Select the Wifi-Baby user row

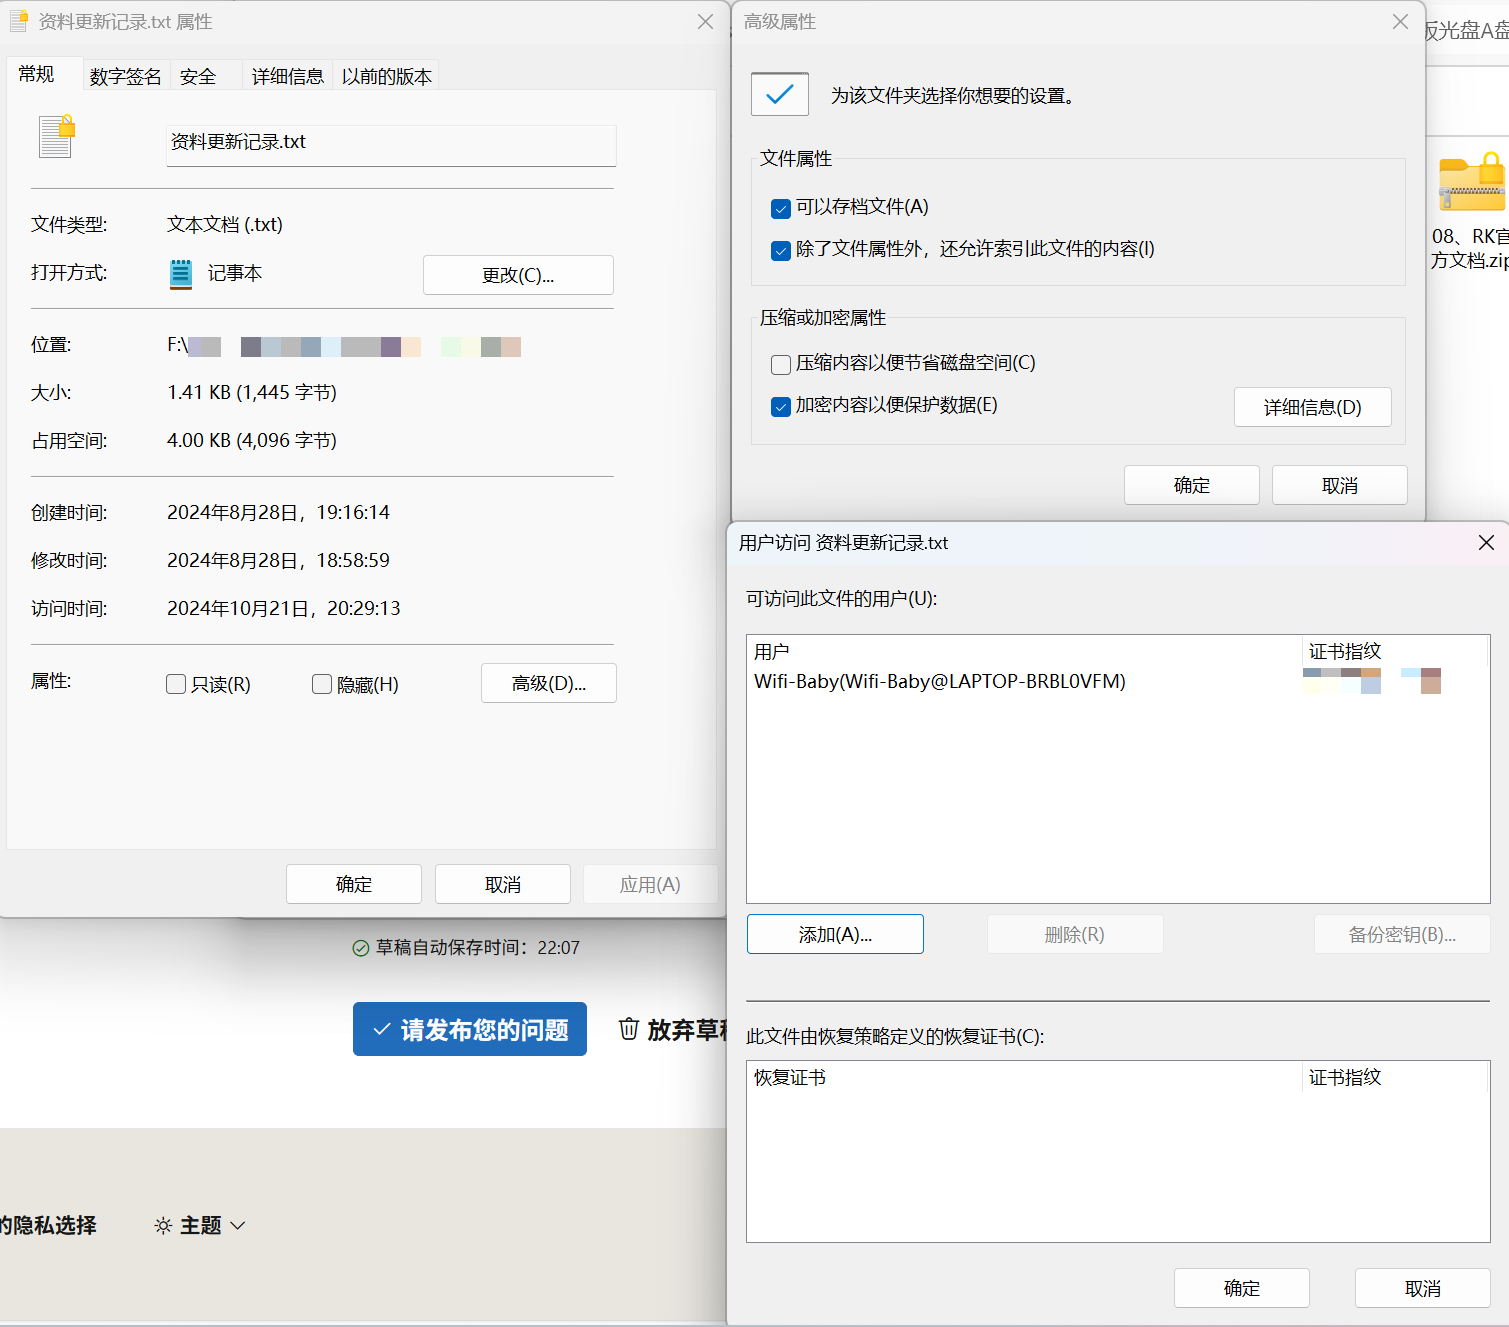click(x=940, y=681)
